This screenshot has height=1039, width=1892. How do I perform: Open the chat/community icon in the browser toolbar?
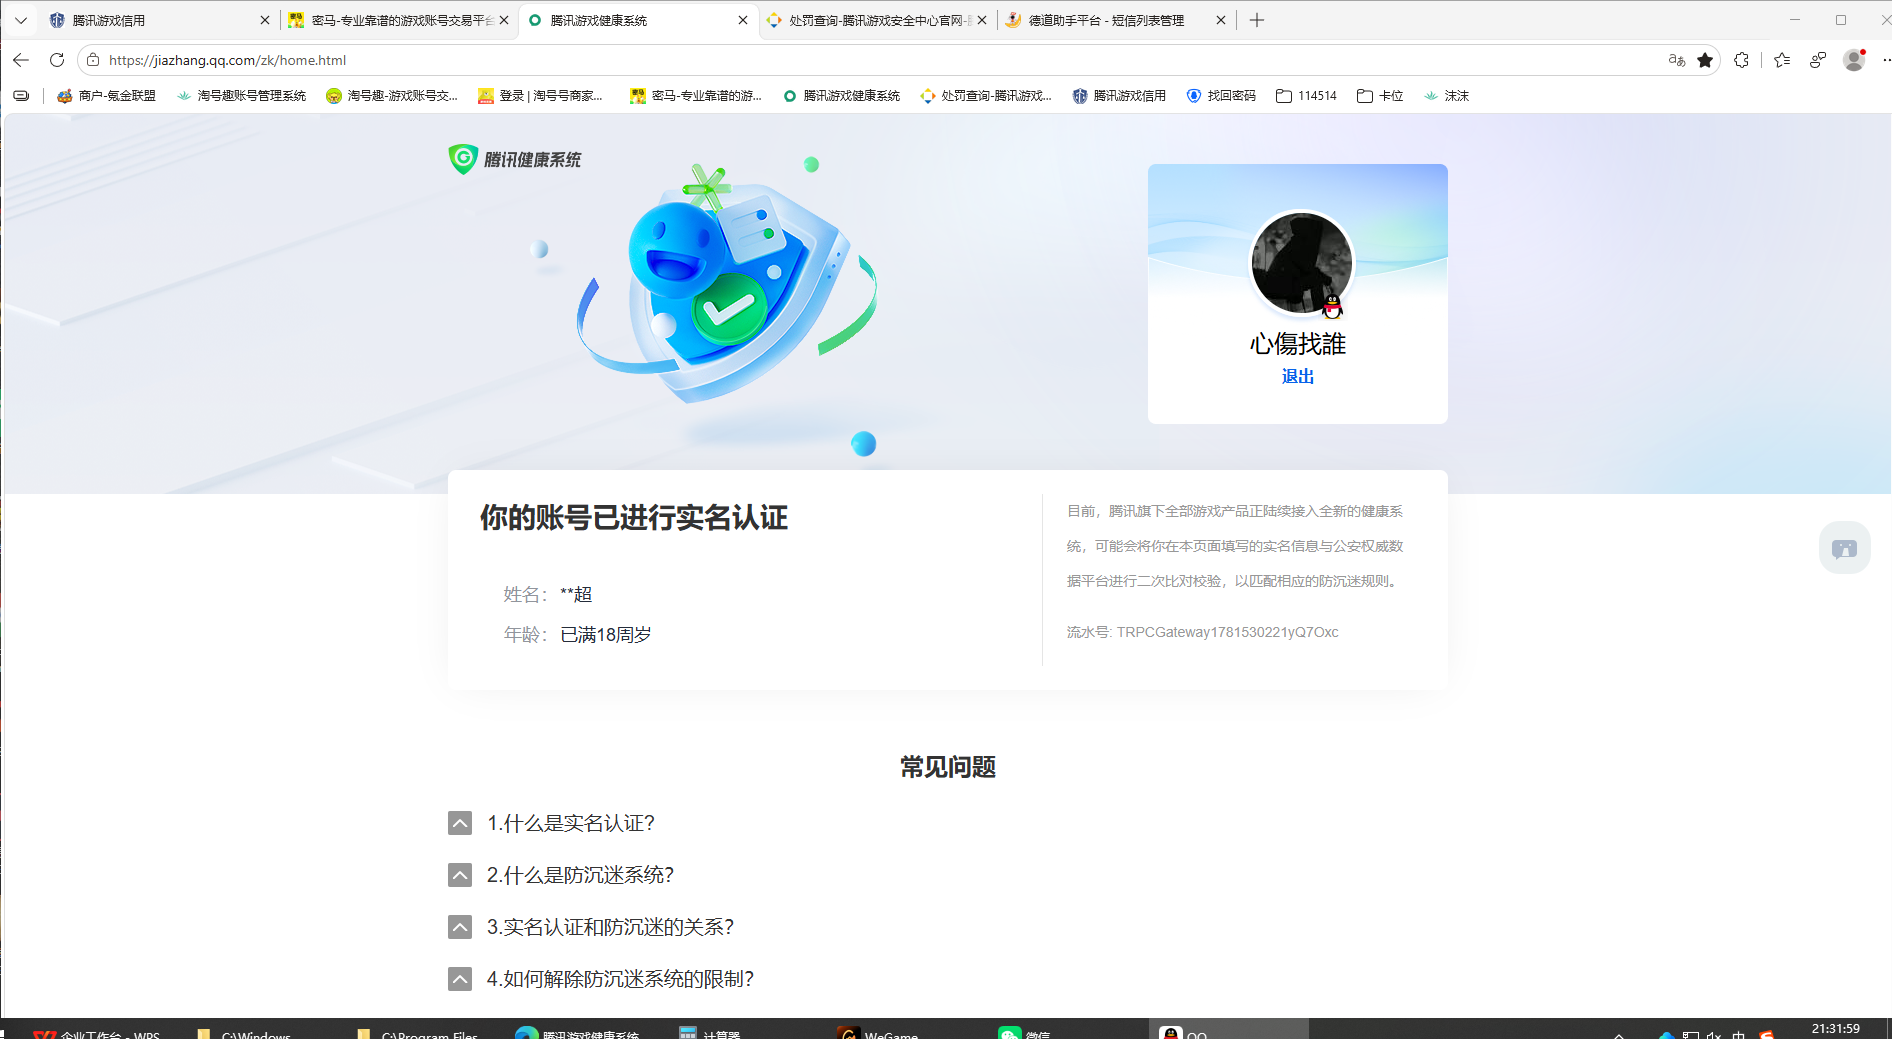1818,60
